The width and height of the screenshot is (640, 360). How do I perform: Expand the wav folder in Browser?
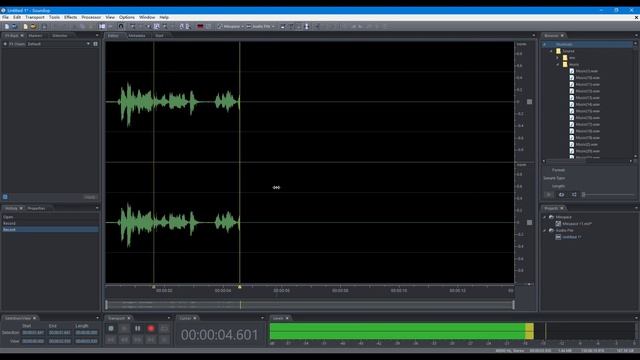558,58
